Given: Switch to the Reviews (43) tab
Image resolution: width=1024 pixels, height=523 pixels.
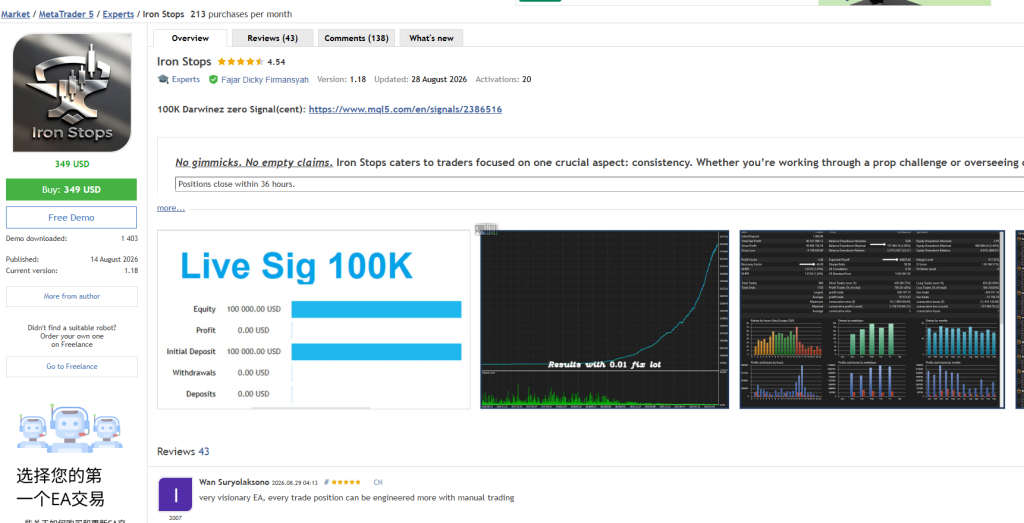Looking at the screenshot, I should tap(272, 38).
